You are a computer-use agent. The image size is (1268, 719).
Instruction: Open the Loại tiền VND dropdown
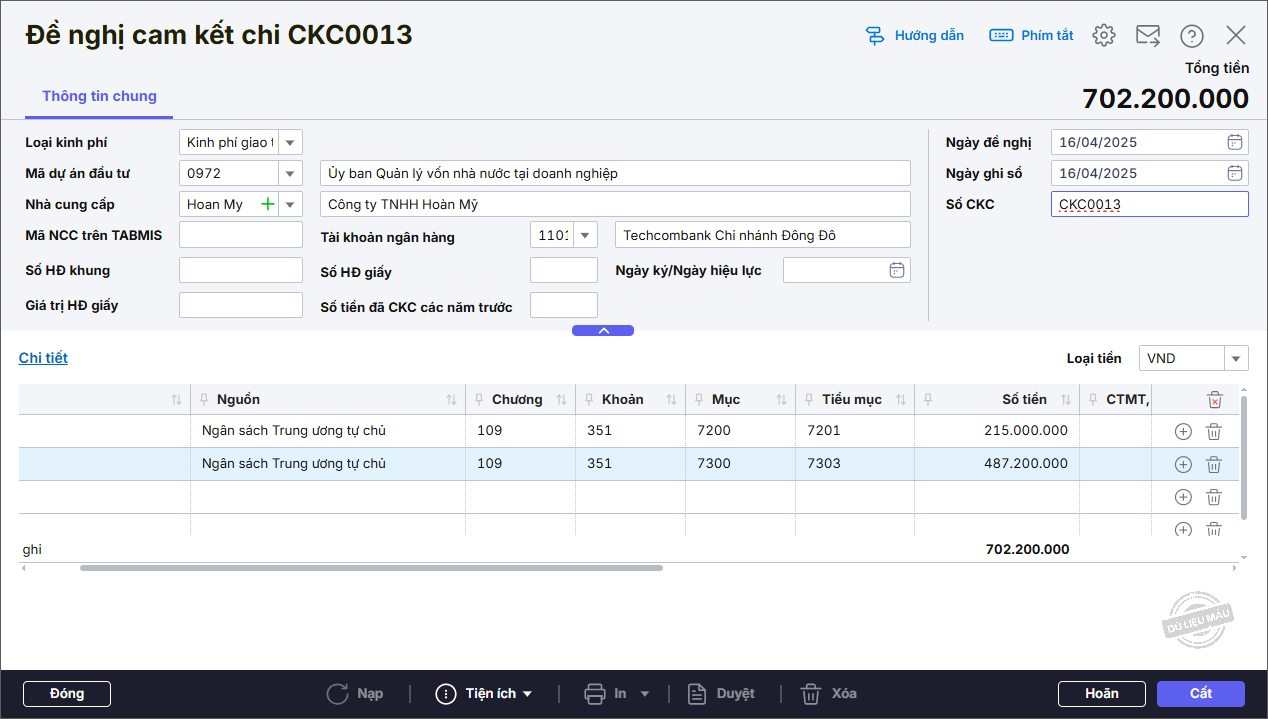click(1236, 358)
